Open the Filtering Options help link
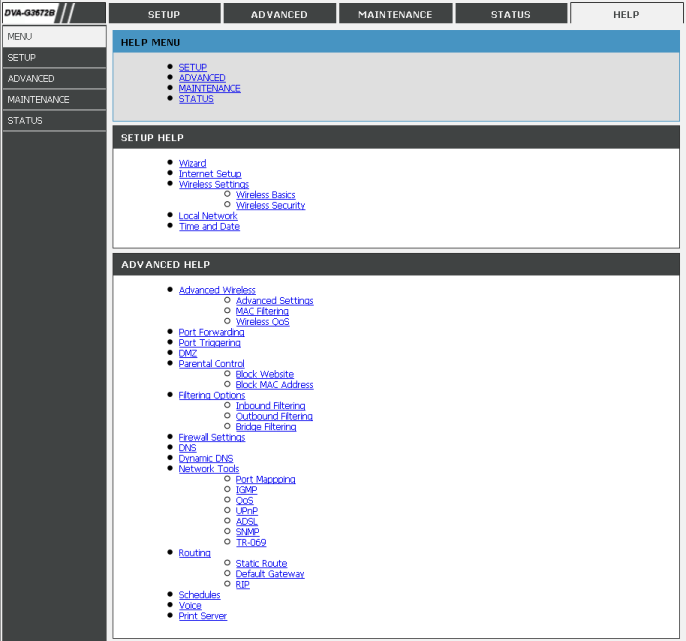The width and height of the screenshot is (686, 641). (212, 395)
